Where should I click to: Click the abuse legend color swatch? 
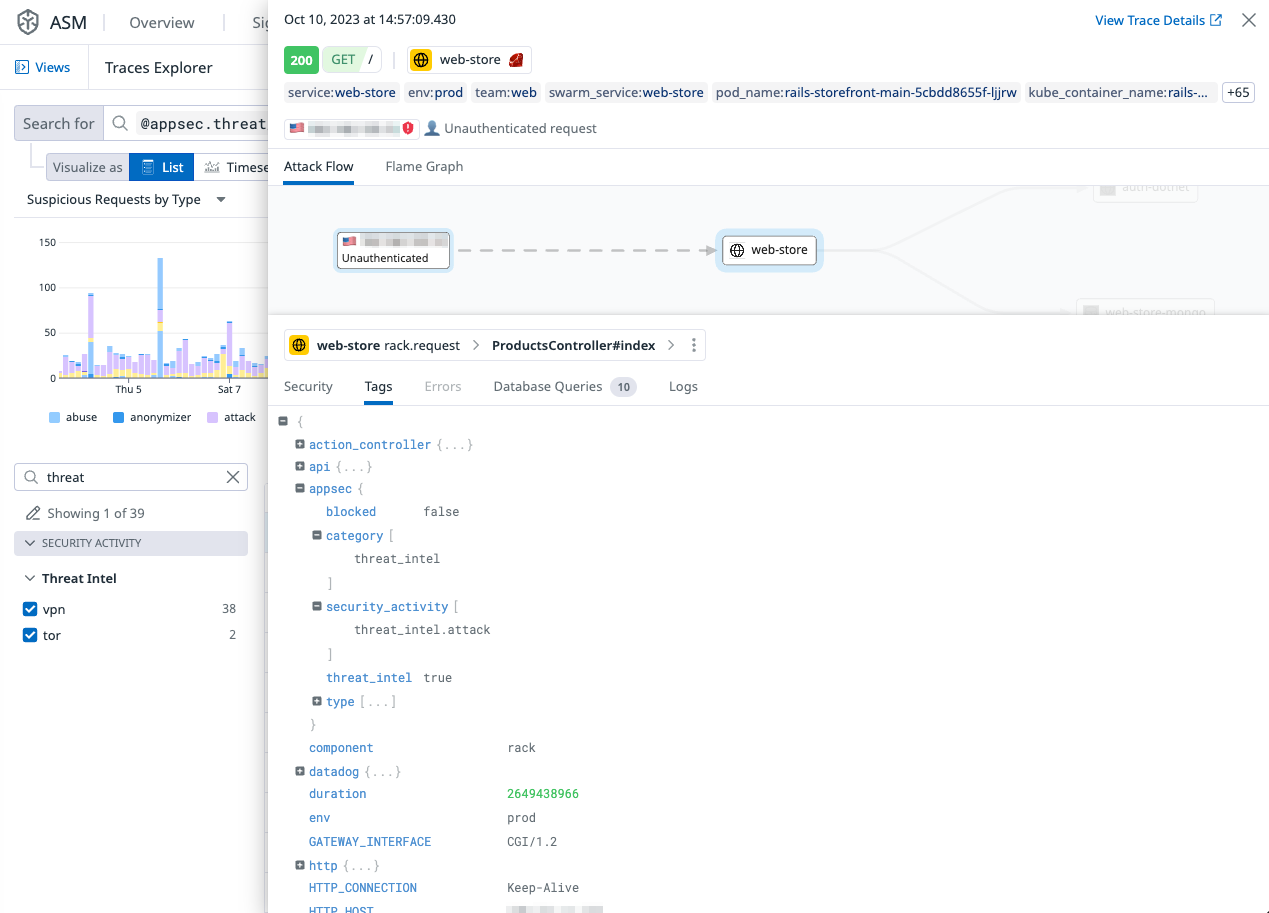(x=54, y=417)
